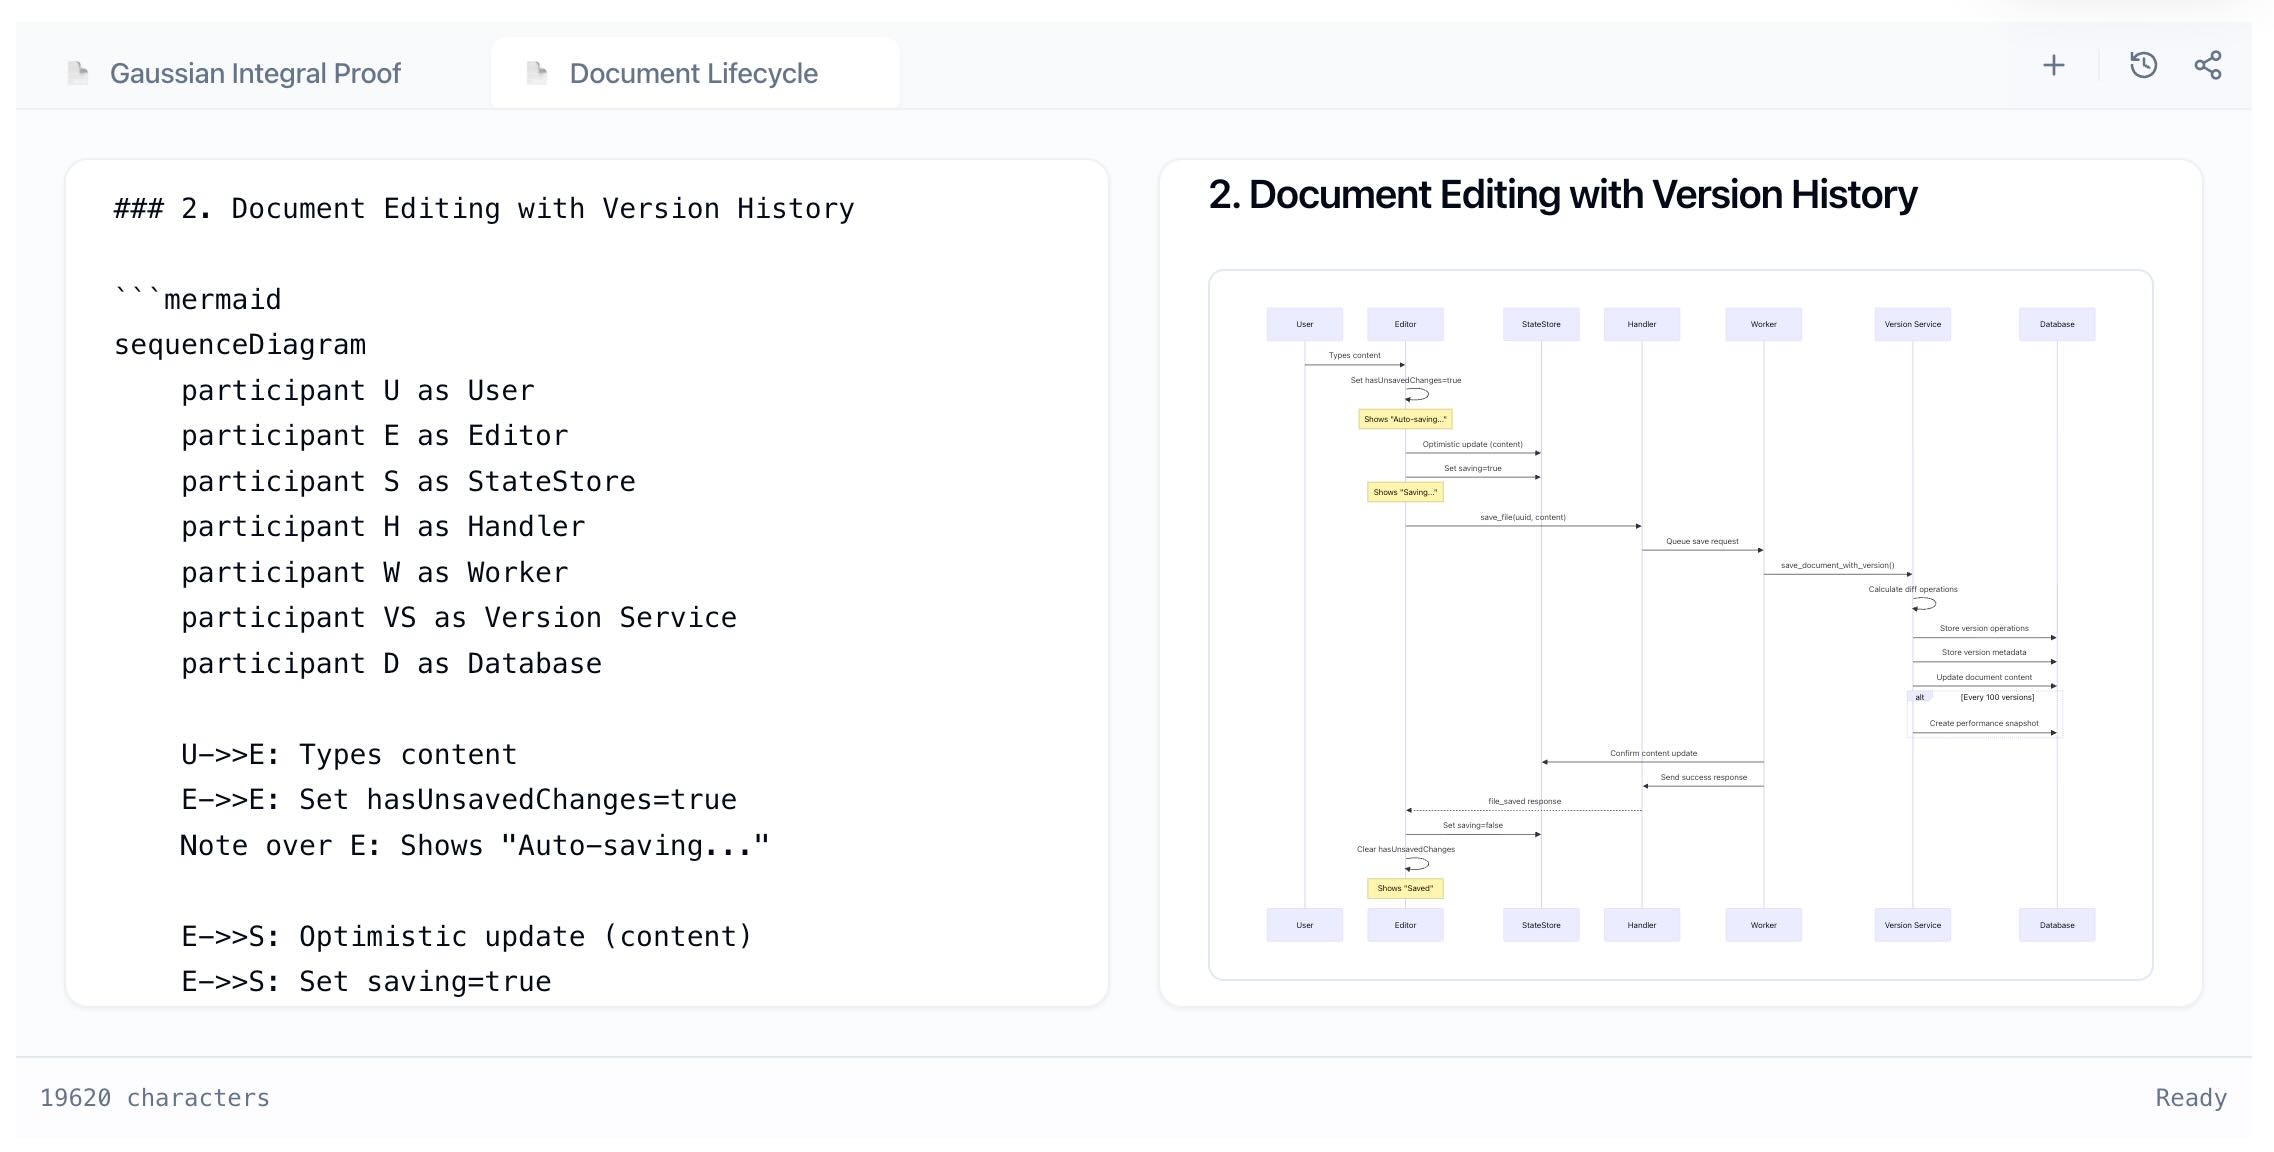Open version history using the clock icon
Image resolution: width=2274 pixels, height=1152 pixels.
[2142, 64]
